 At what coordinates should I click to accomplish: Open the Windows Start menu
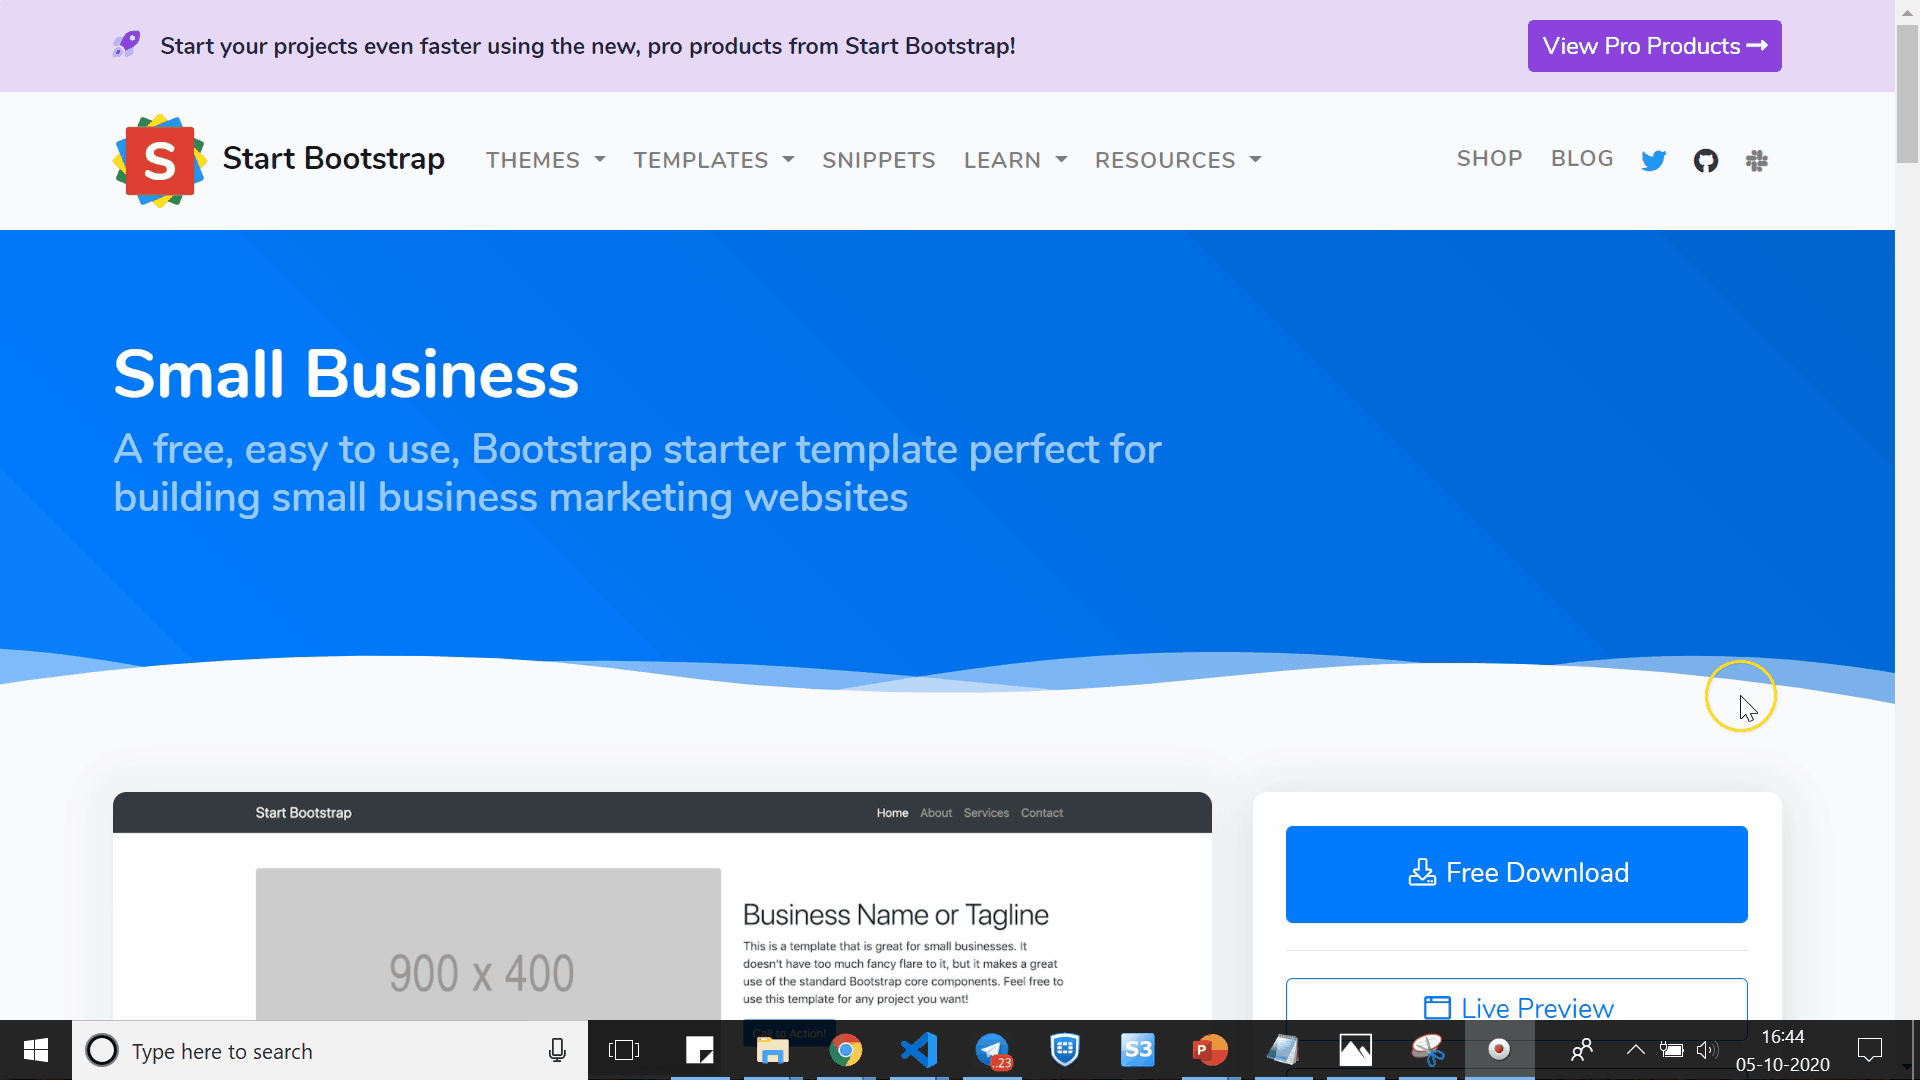click(x=36, y=1050)
